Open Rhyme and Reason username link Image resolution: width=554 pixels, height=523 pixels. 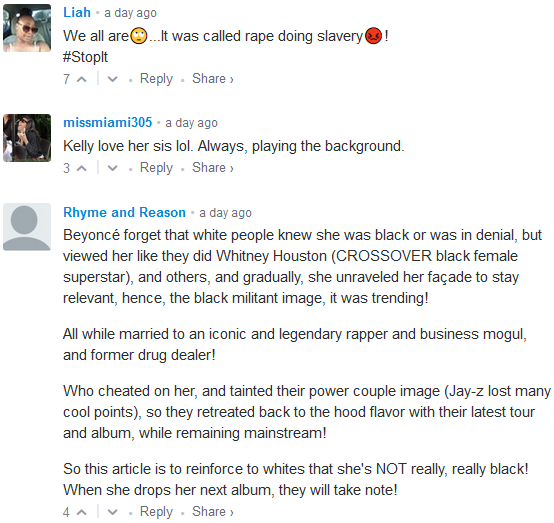tap(124, 212)
